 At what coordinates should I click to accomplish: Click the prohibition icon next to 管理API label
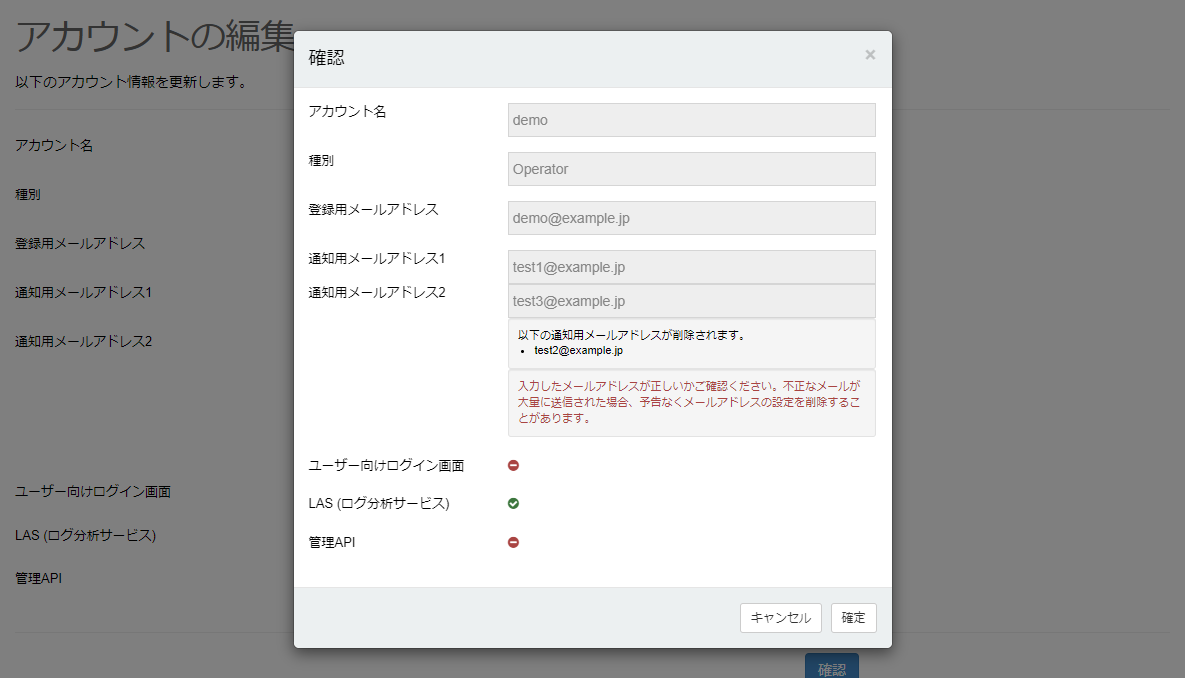513,542
